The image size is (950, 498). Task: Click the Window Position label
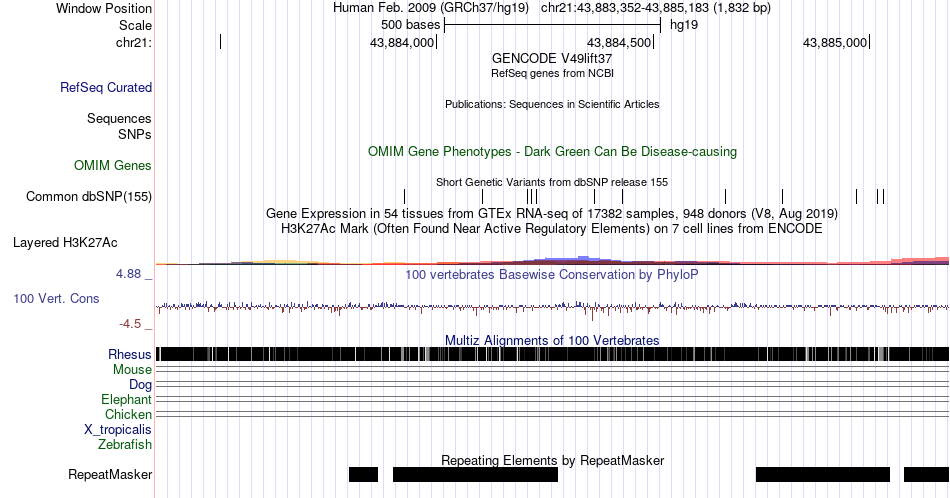[x=104, y=8]
